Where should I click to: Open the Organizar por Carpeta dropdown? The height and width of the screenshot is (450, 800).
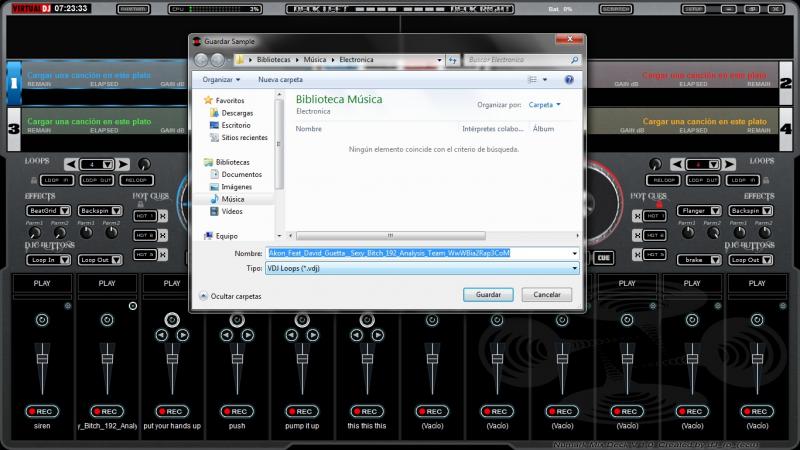pyautogui.click(x=544, y=105)
